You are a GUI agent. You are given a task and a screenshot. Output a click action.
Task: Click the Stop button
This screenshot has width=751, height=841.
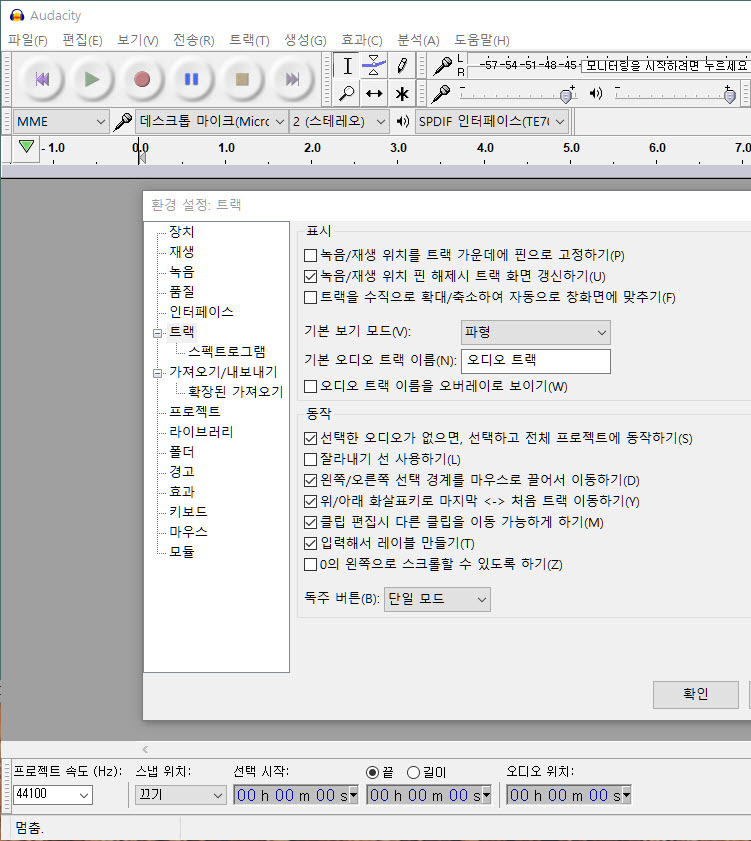pyautogui.click(x=242, y=79)
